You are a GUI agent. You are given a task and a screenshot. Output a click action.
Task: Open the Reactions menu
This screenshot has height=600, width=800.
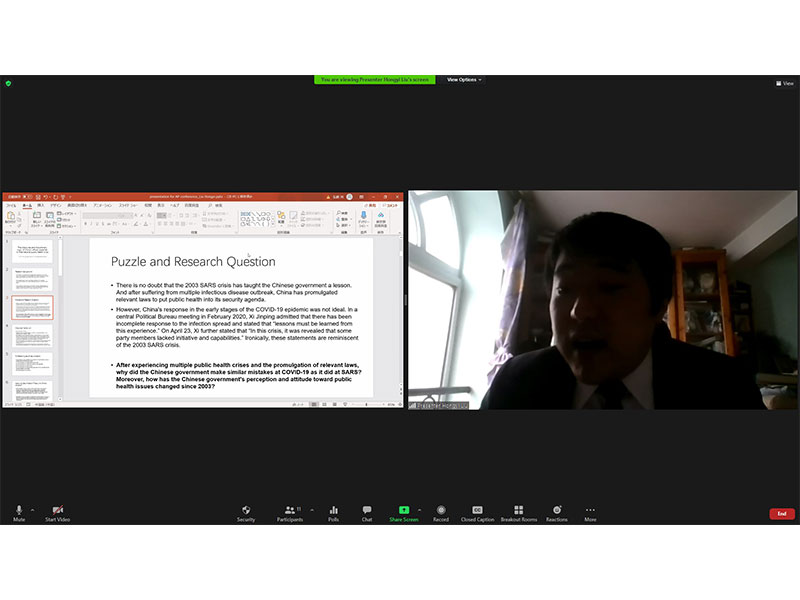pos(557,511)
